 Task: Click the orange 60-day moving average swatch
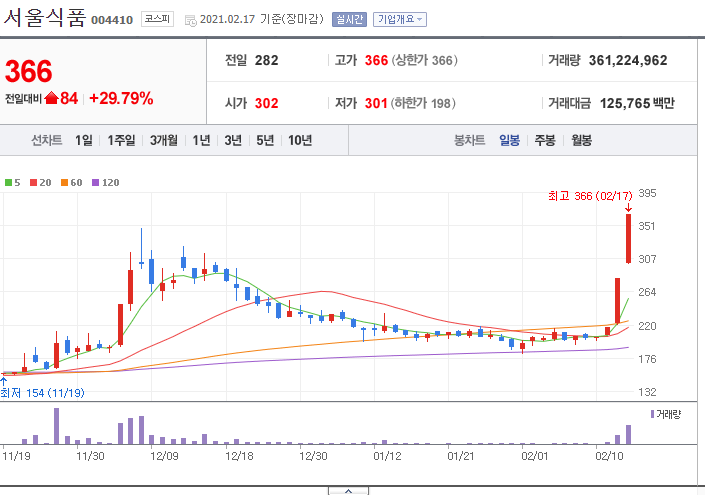pyautogui.click(x=64, y=183)
